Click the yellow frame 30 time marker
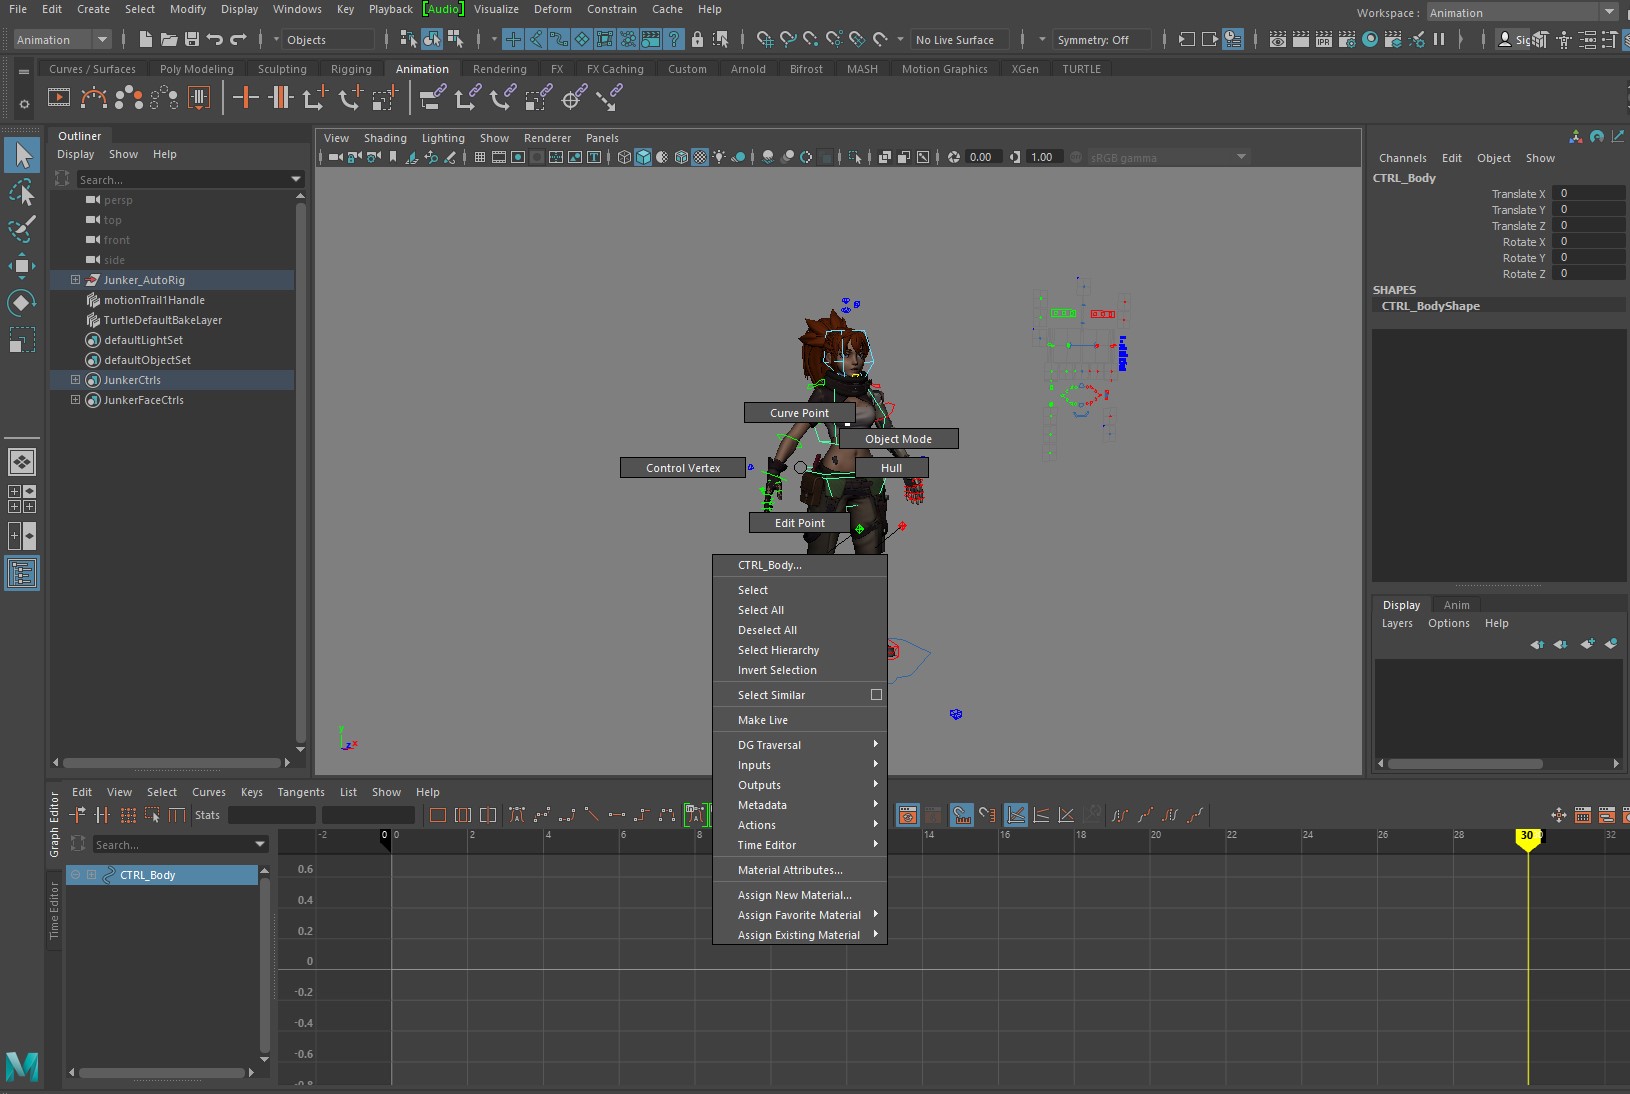Screen dimensions: 1630x1094 [1527, 837]
